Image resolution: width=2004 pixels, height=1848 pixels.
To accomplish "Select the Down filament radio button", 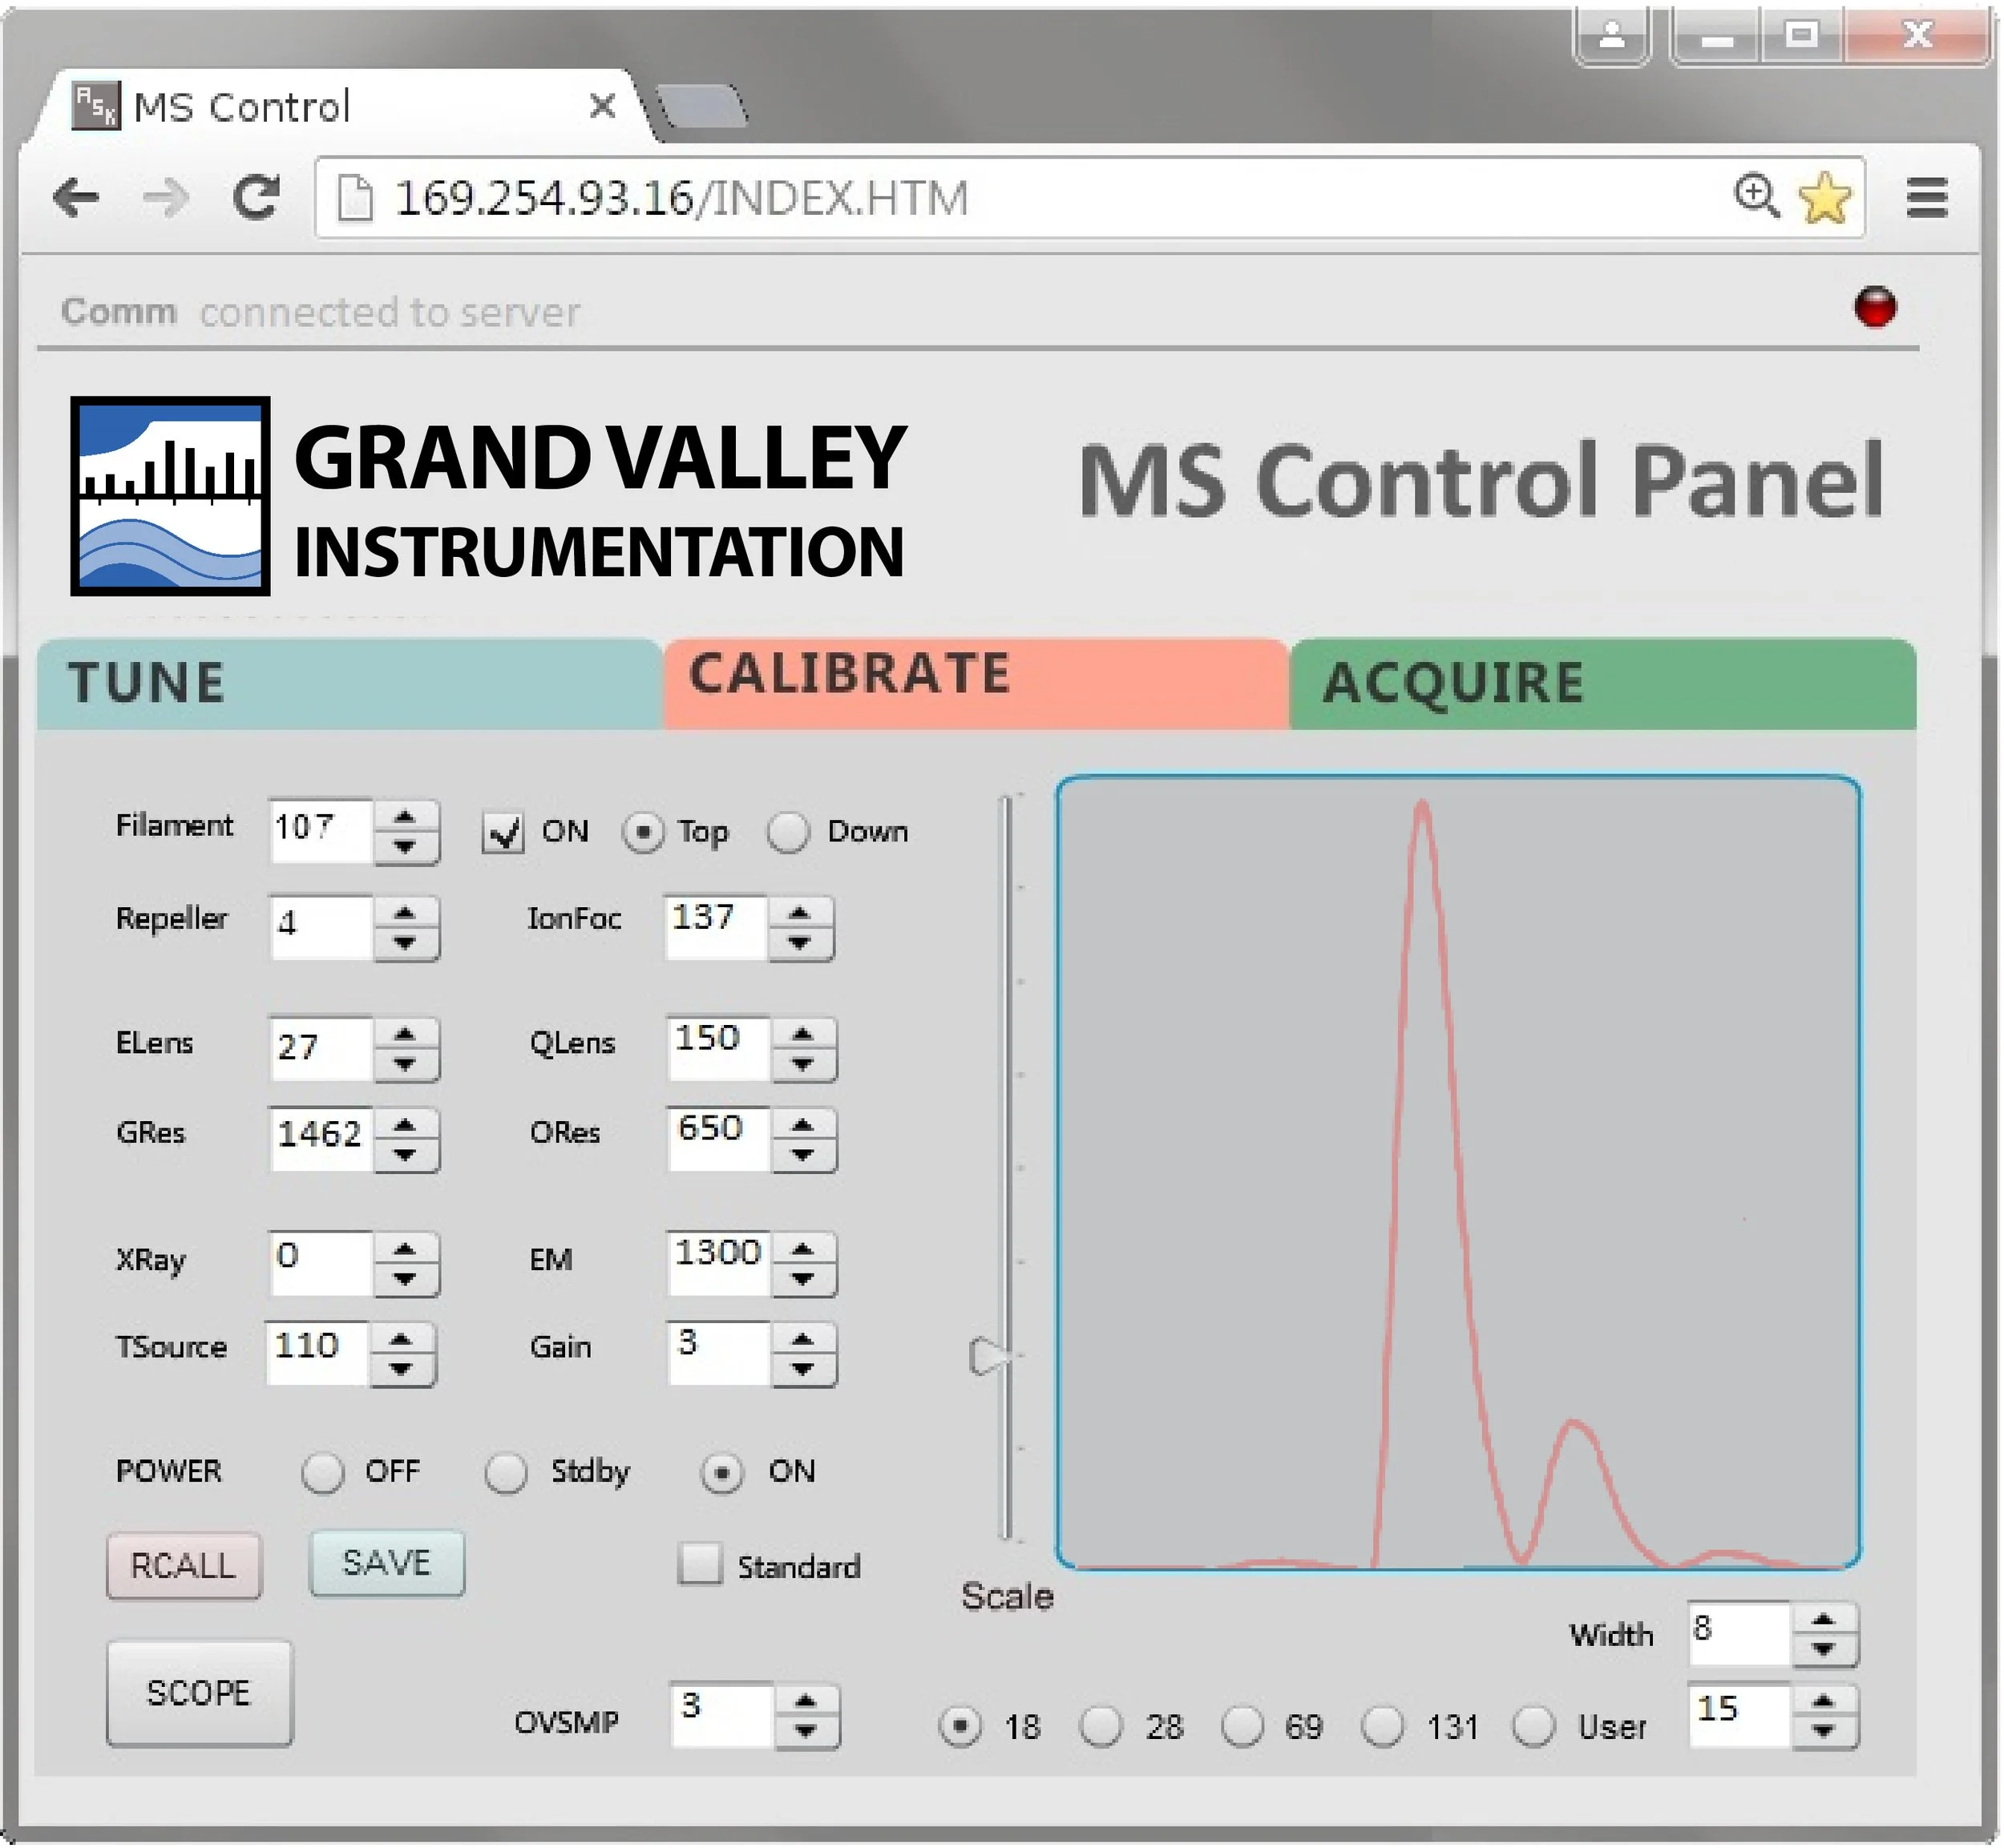I will pyautogui.click(x=788, y=833).
